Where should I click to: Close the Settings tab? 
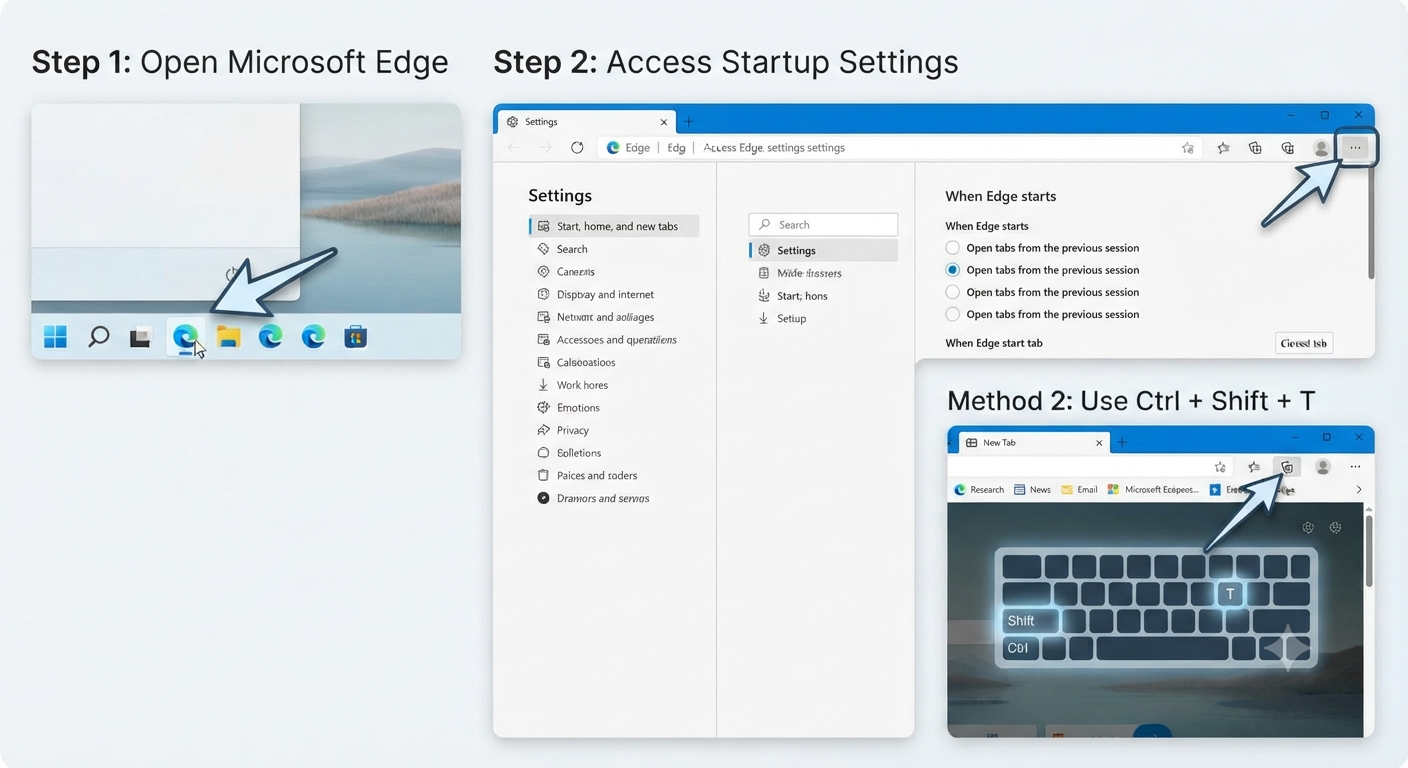(x=664, y=122)
